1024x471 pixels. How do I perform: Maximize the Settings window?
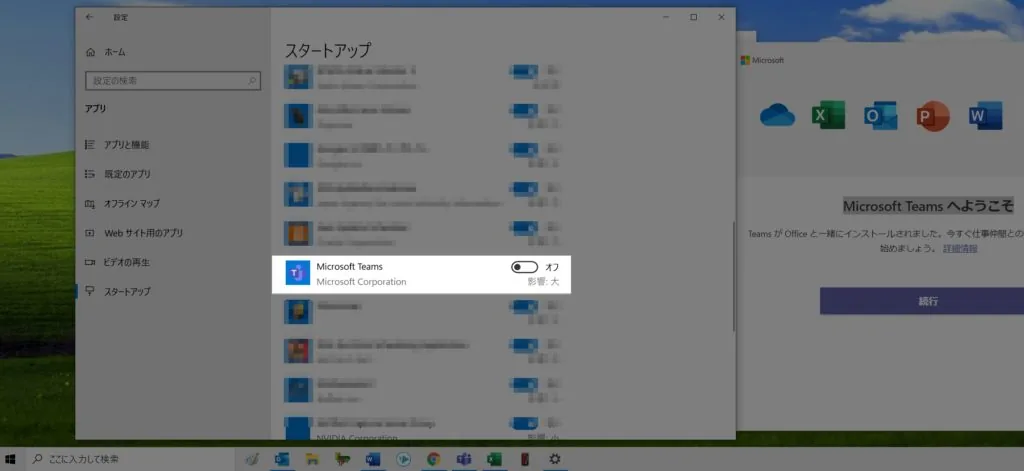point(694,18)
